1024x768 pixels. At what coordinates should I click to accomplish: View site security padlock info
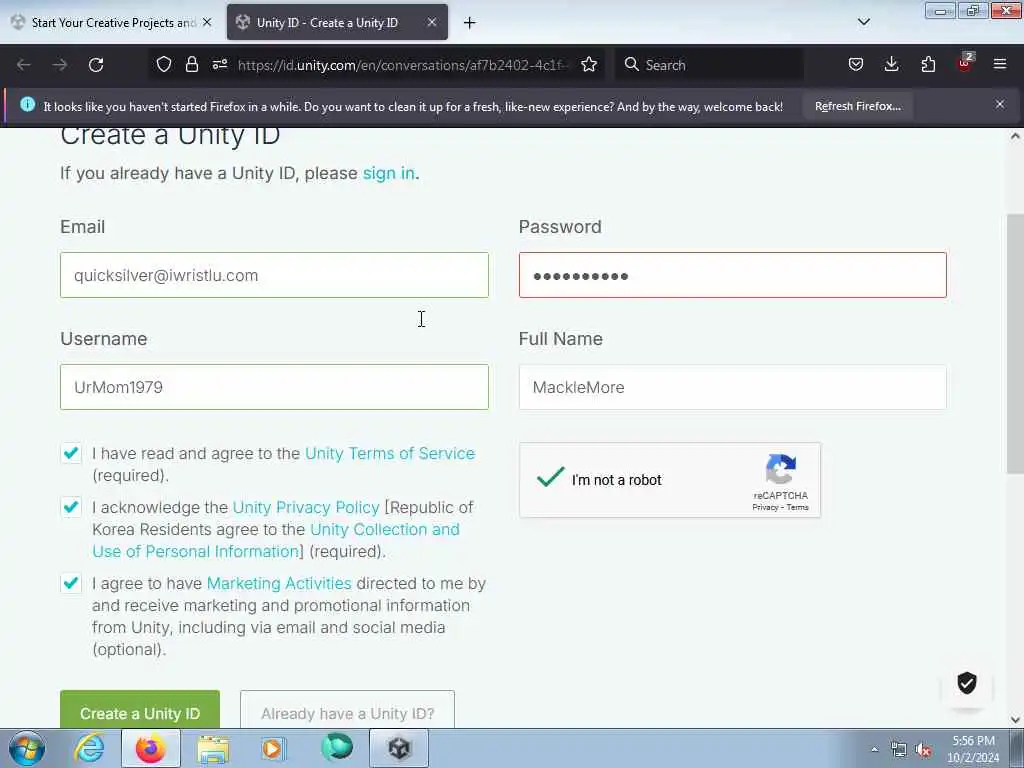coord(191,65)
